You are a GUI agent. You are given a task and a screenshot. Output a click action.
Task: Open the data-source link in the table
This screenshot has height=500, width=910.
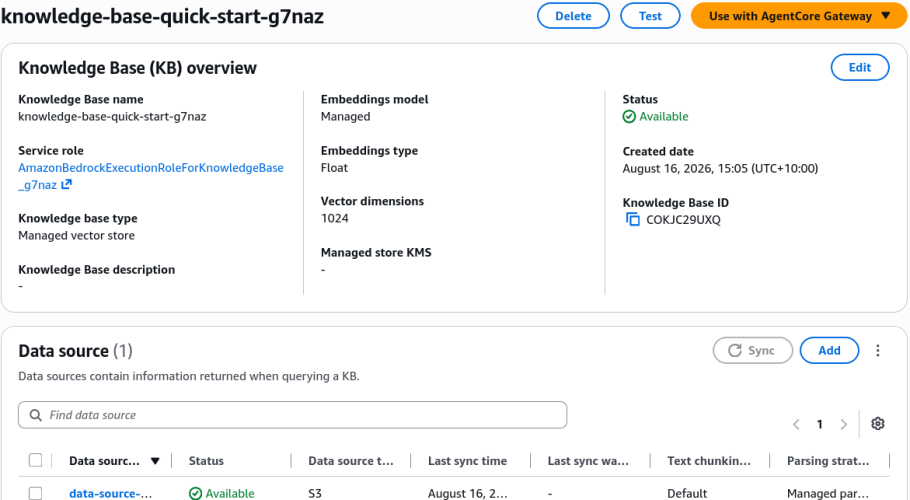(x=110, y=493)
